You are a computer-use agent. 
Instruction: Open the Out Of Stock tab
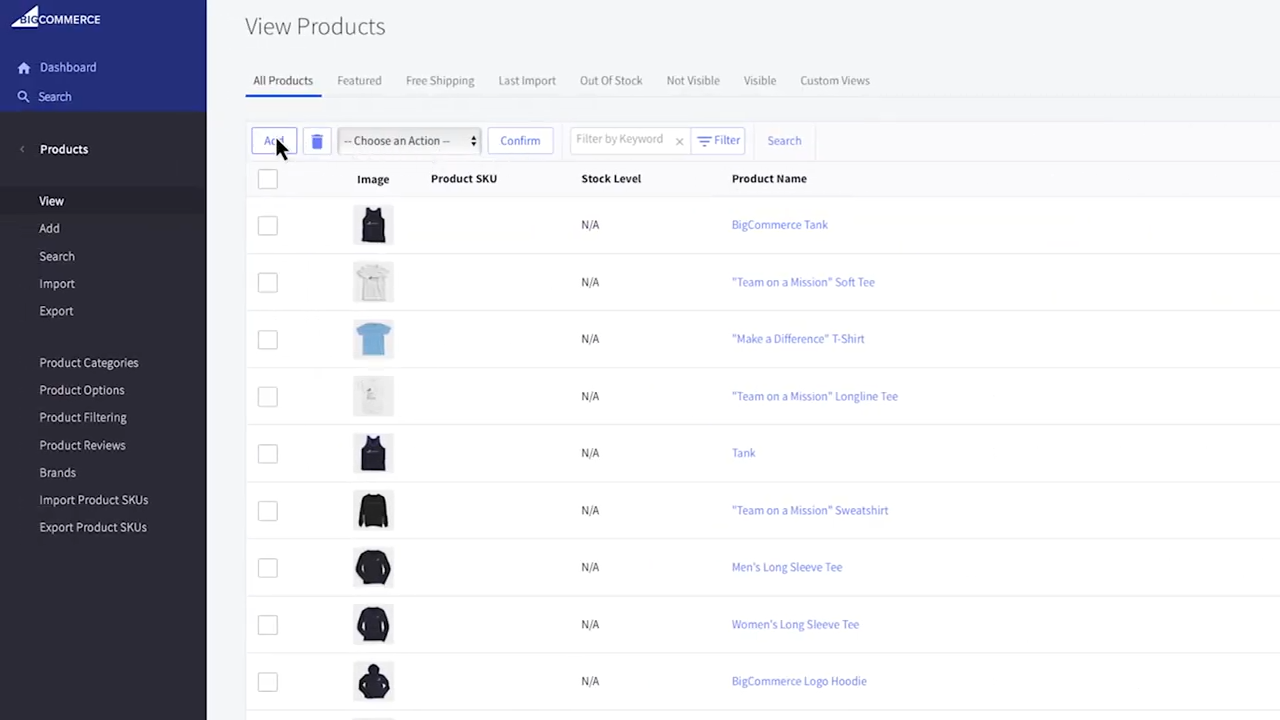tap(610, 80)
